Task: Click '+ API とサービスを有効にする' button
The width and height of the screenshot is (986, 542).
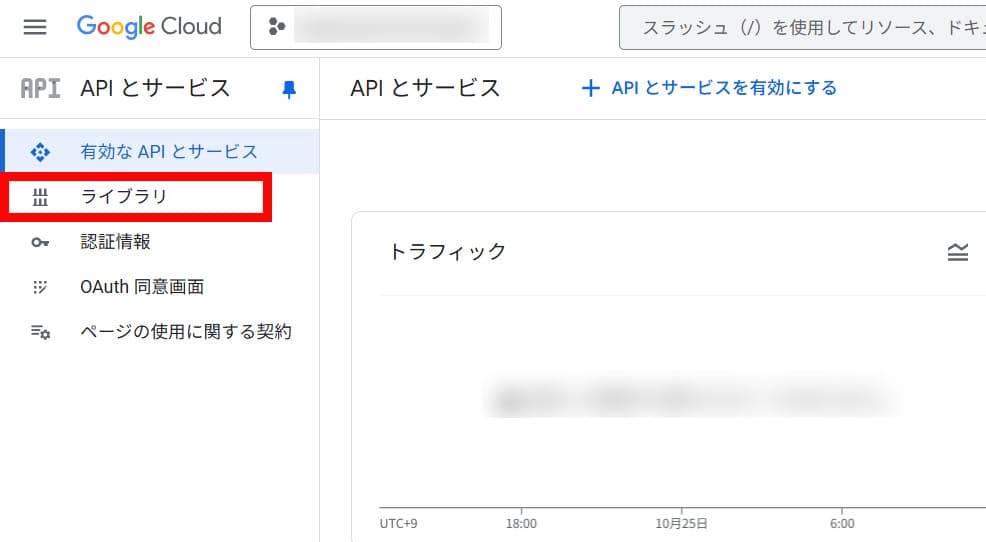Action: (x=709, y=88)
